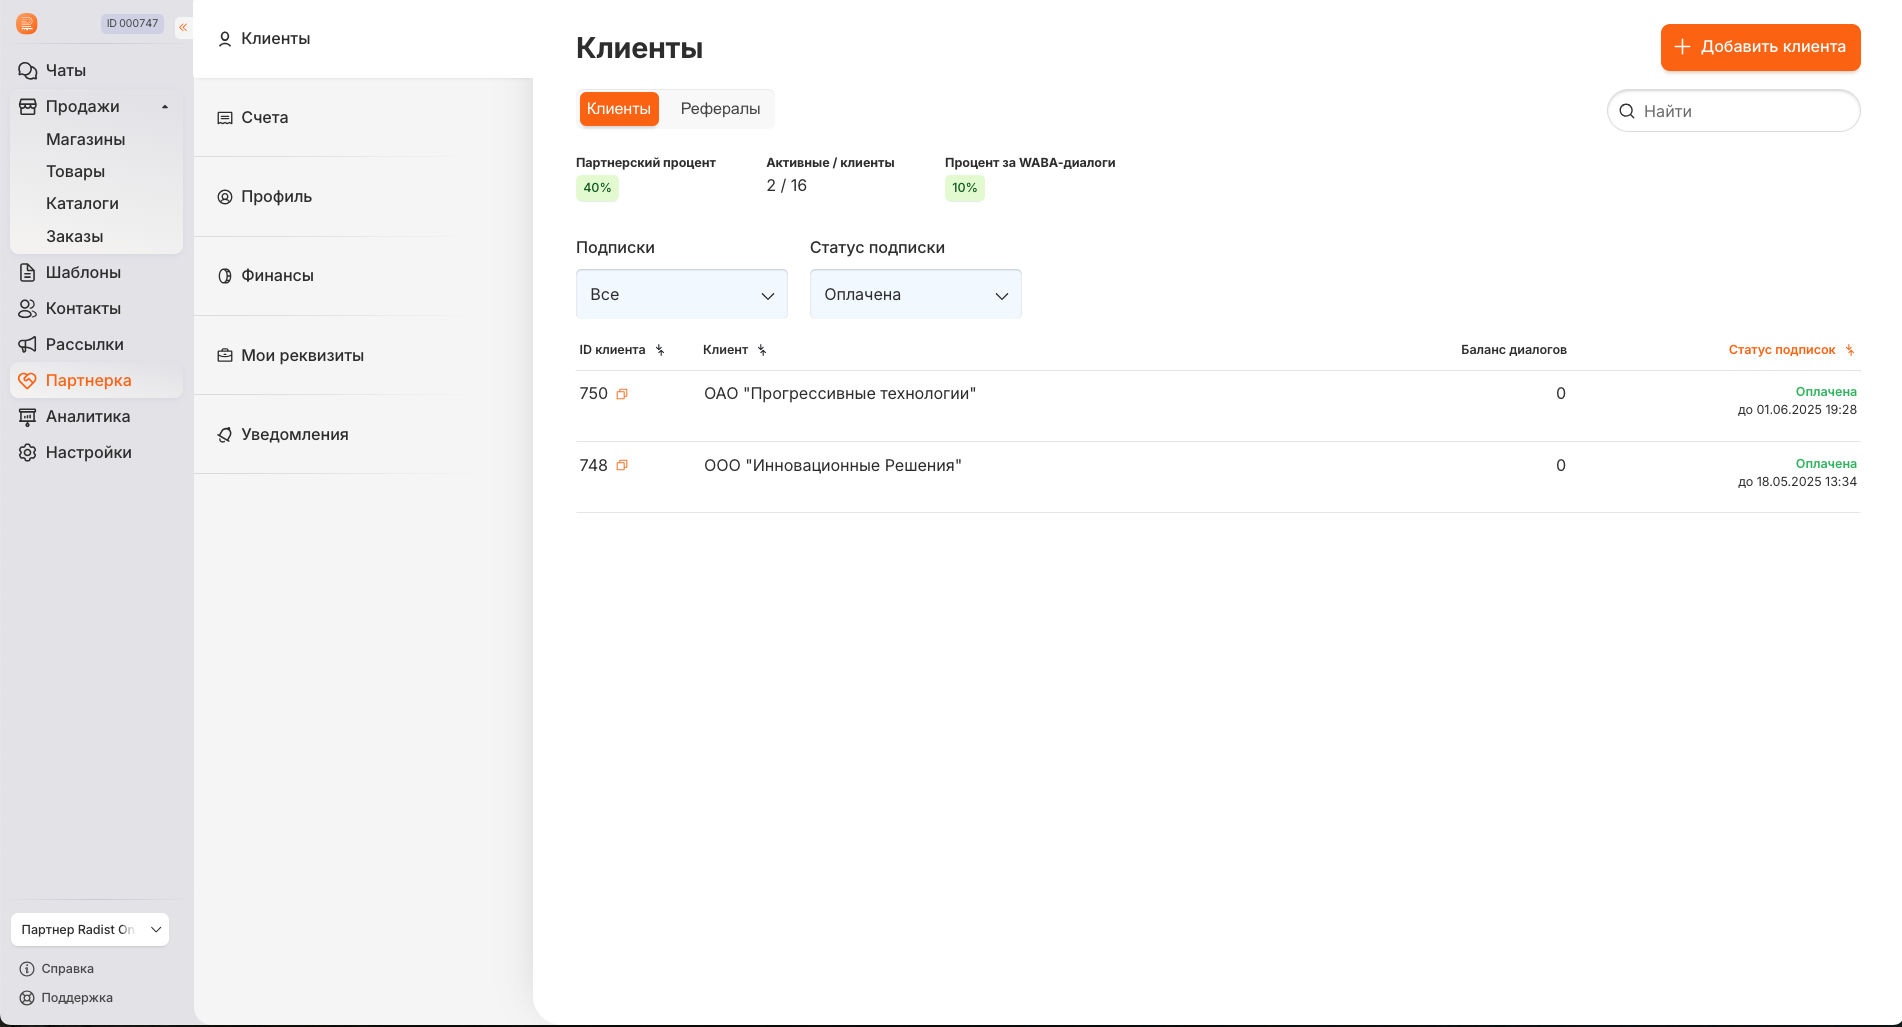Viewport: 1902px width, 1027px height.
Task: Collapse the sidebar with the double-arrow icon
Action: (183, 27)
